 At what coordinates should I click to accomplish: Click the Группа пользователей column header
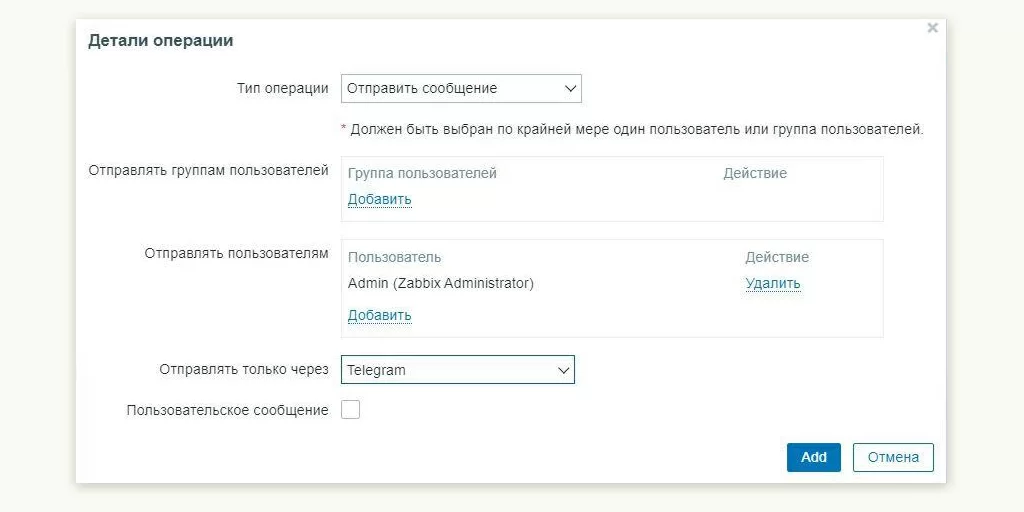click(x=422, y=173)
